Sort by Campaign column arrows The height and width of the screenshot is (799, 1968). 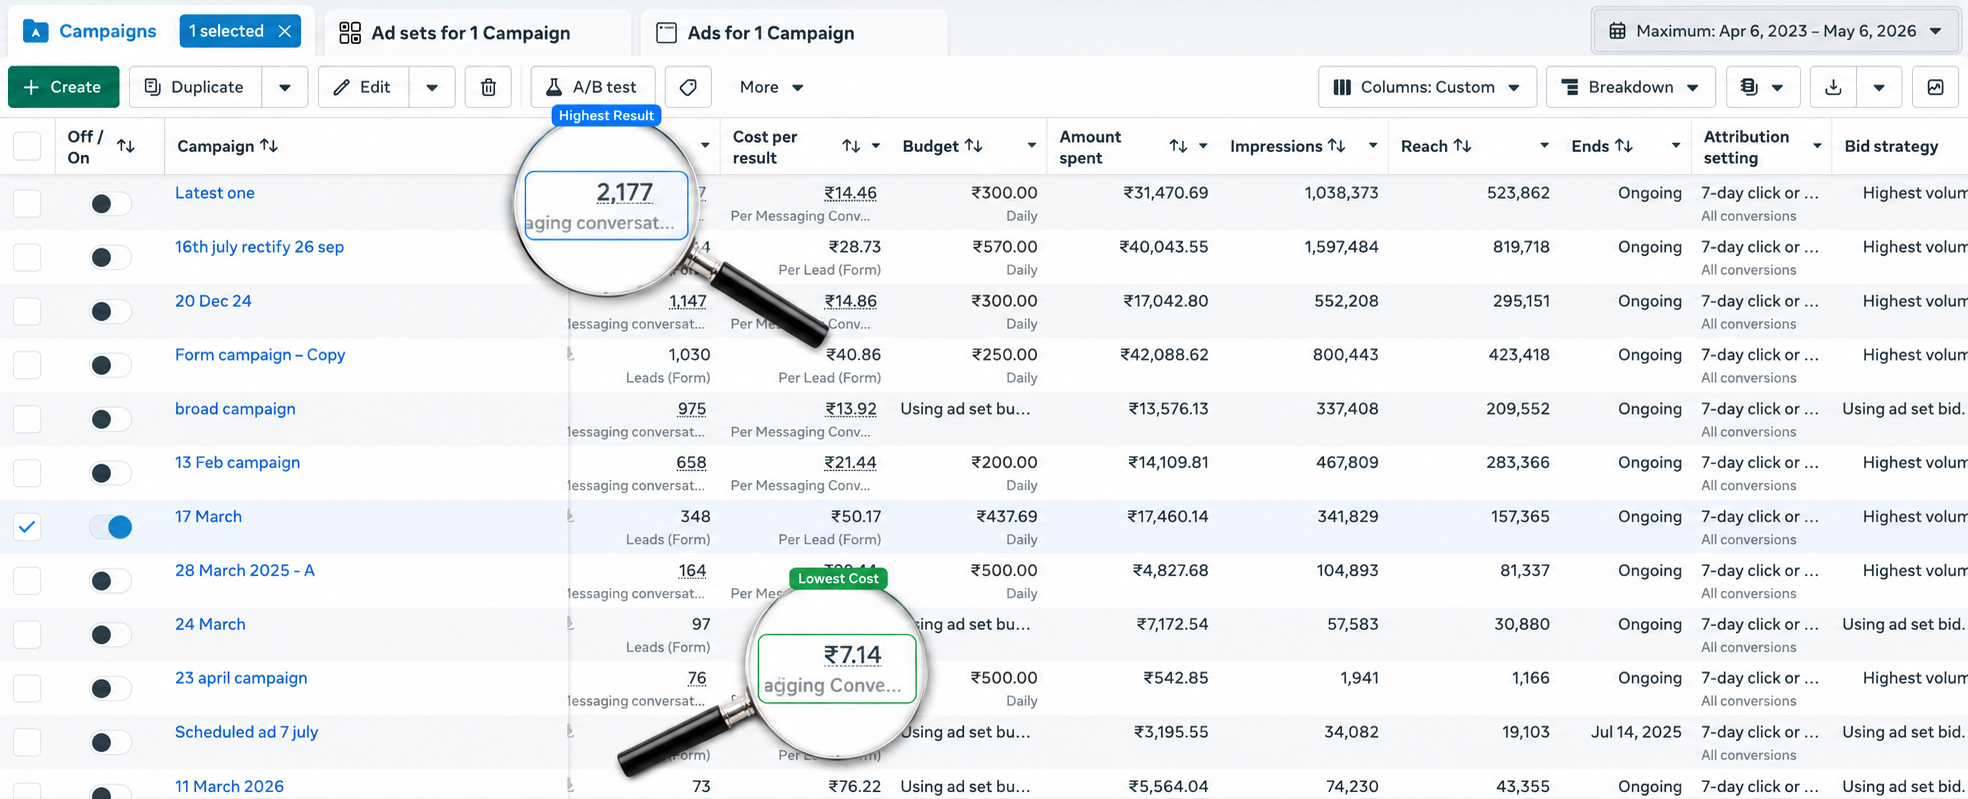(x=269, y=146)
